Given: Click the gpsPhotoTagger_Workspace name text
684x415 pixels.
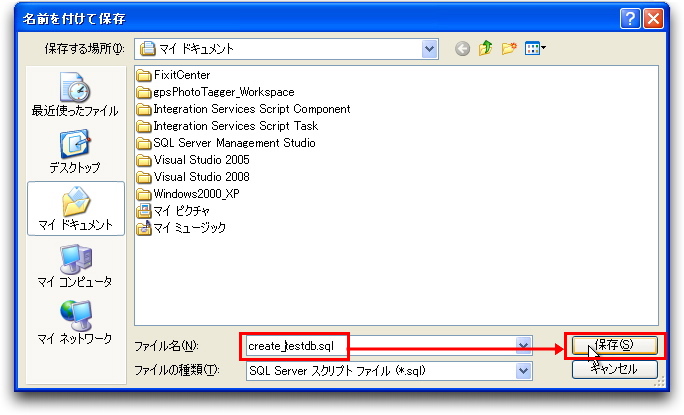Looking at the screenshot, I should pos(224,92).
